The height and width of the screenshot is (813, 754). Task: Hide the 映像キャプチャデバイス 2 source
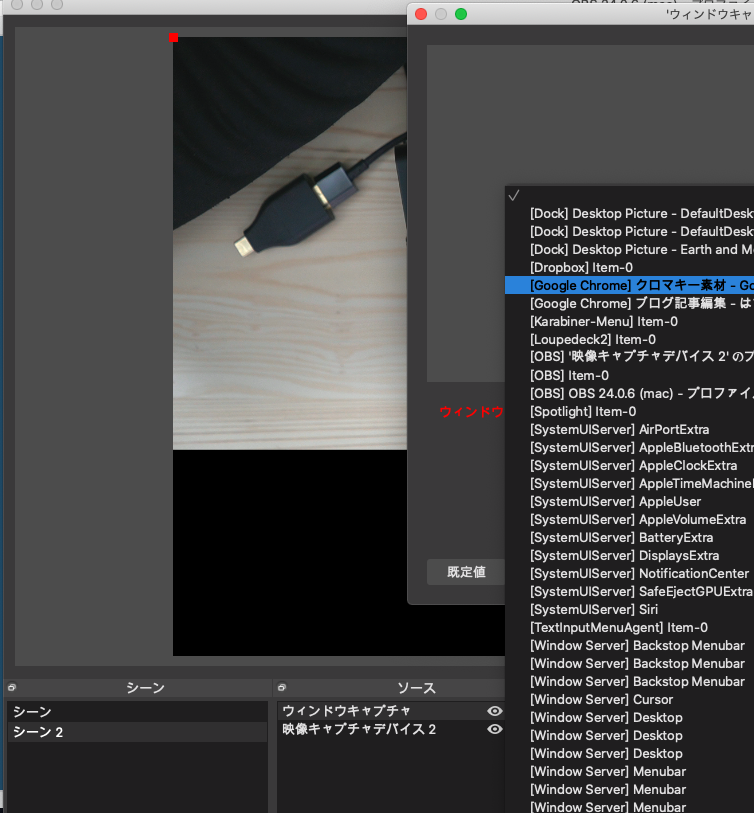[x=495, y=729]
